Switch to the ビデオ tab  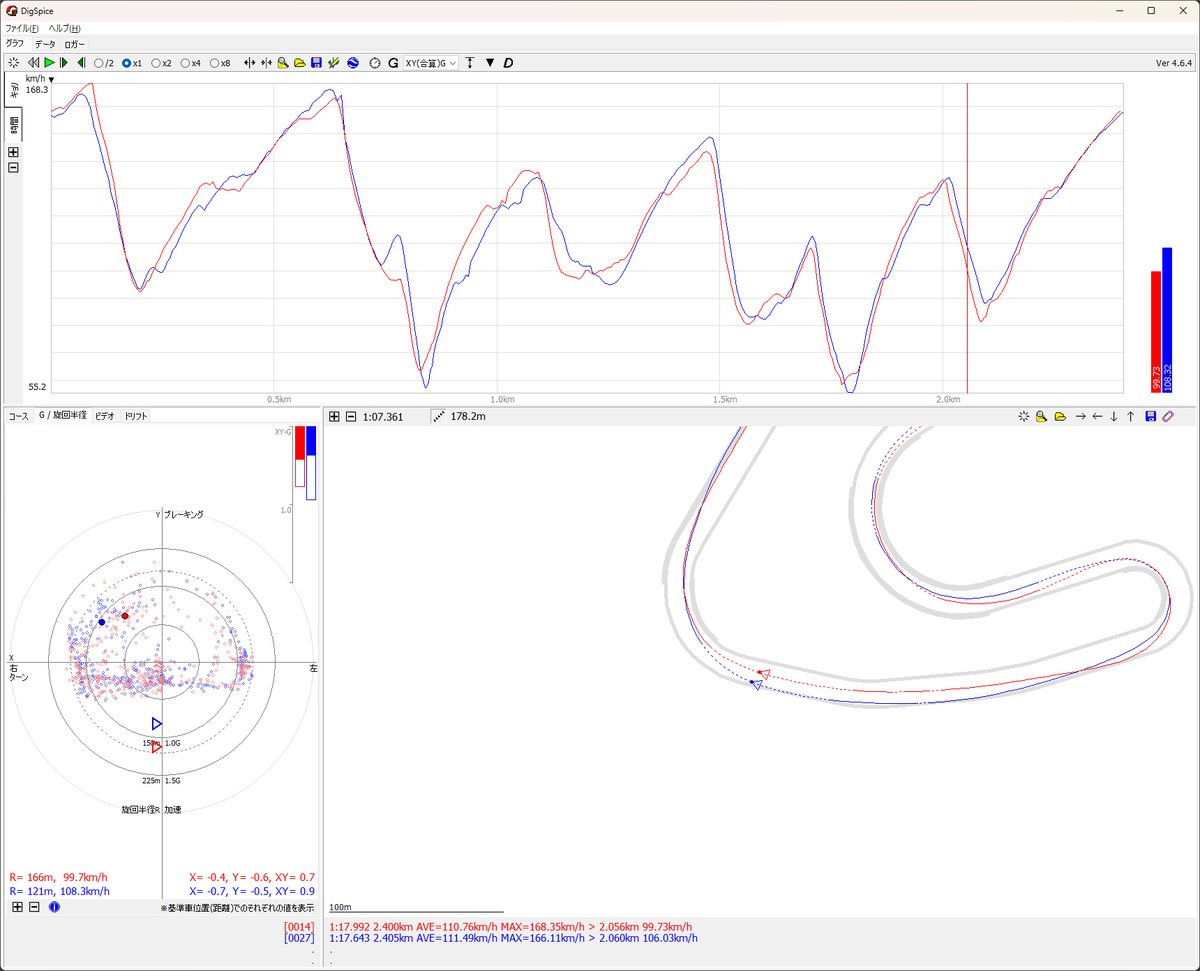point(105,415)
